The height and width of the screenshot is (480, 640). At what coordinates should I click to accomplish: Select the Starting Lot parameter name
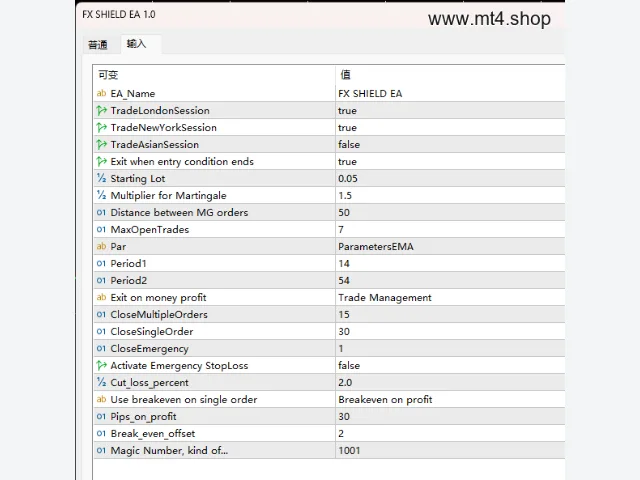[138, 179]
